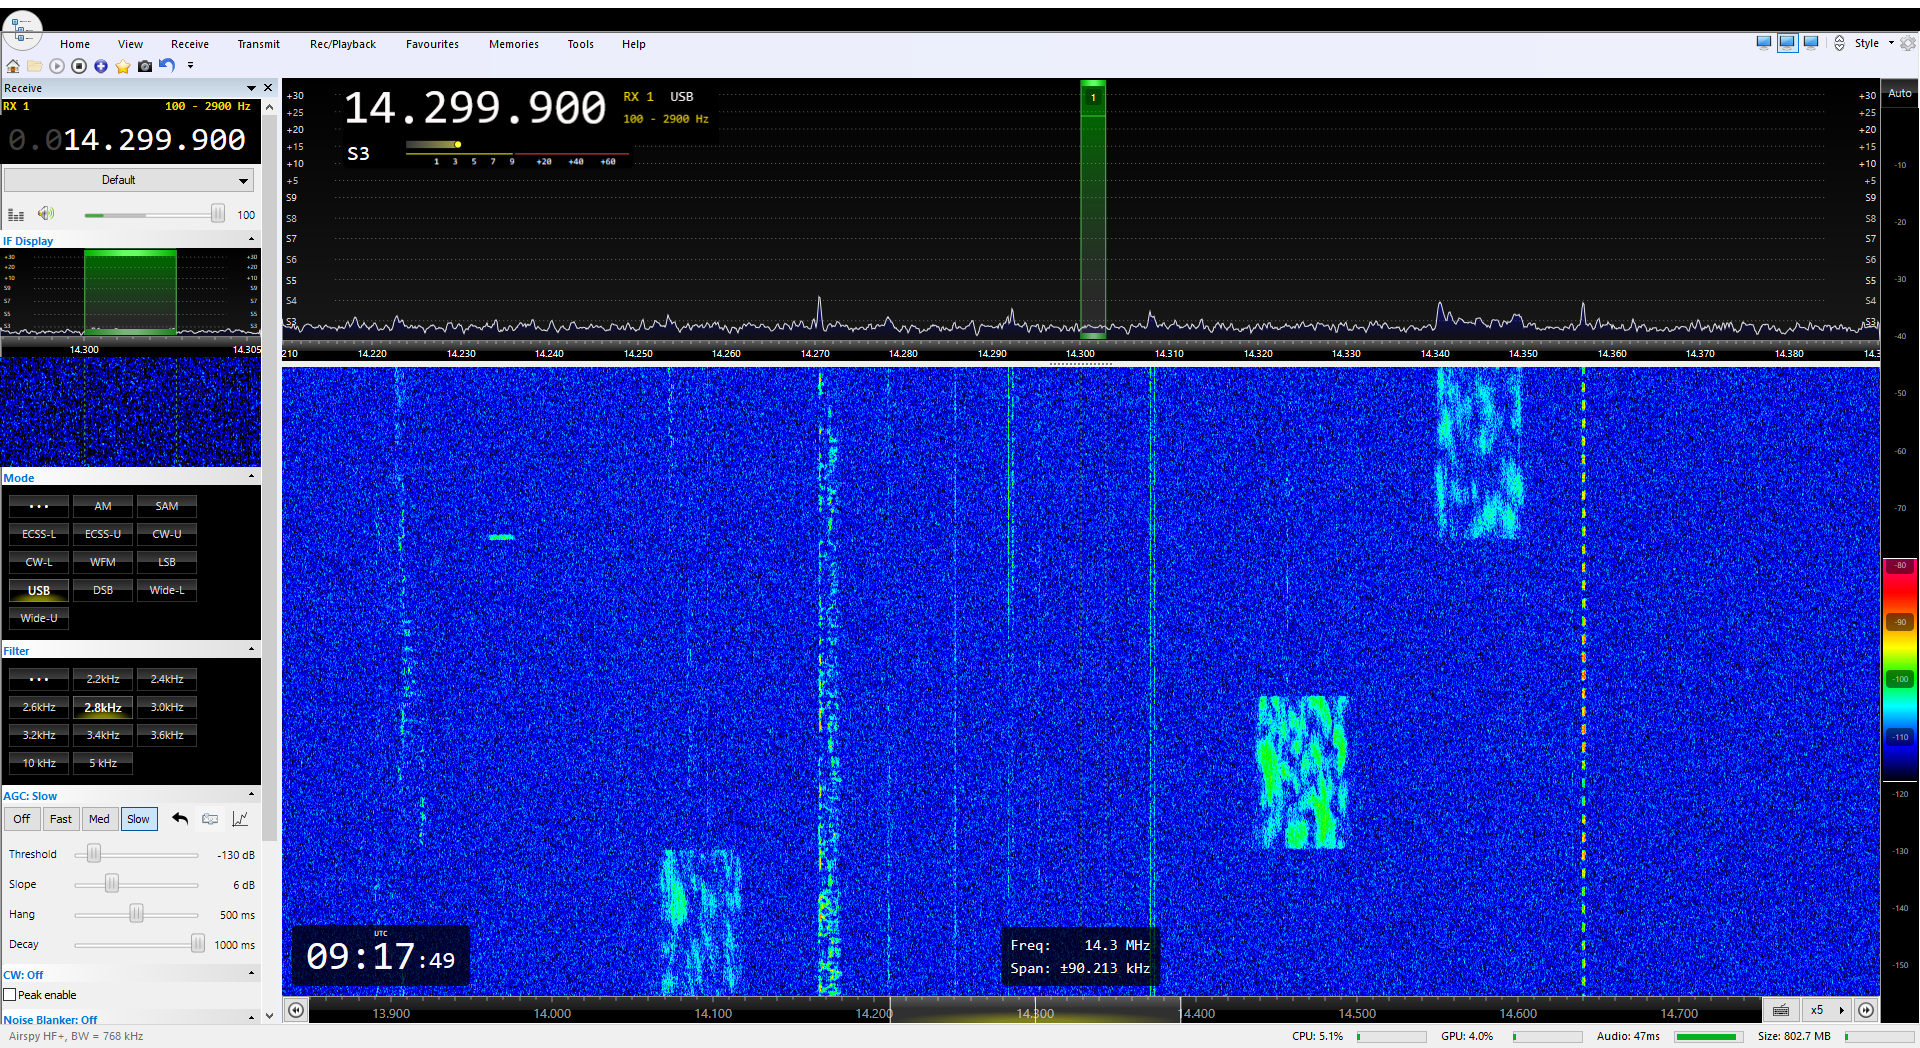Click the waterfall rewind icon at bottom left
The width and height of the screenshot is (1920, 1048).
[296, 1010]
